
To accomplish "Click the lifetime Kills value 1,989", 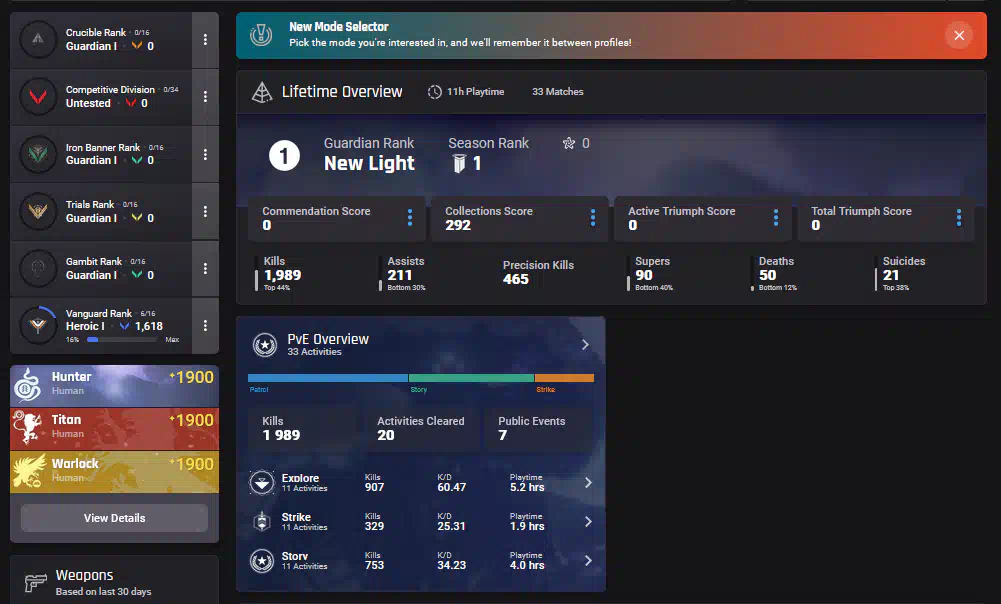I will tap(283, 275).
